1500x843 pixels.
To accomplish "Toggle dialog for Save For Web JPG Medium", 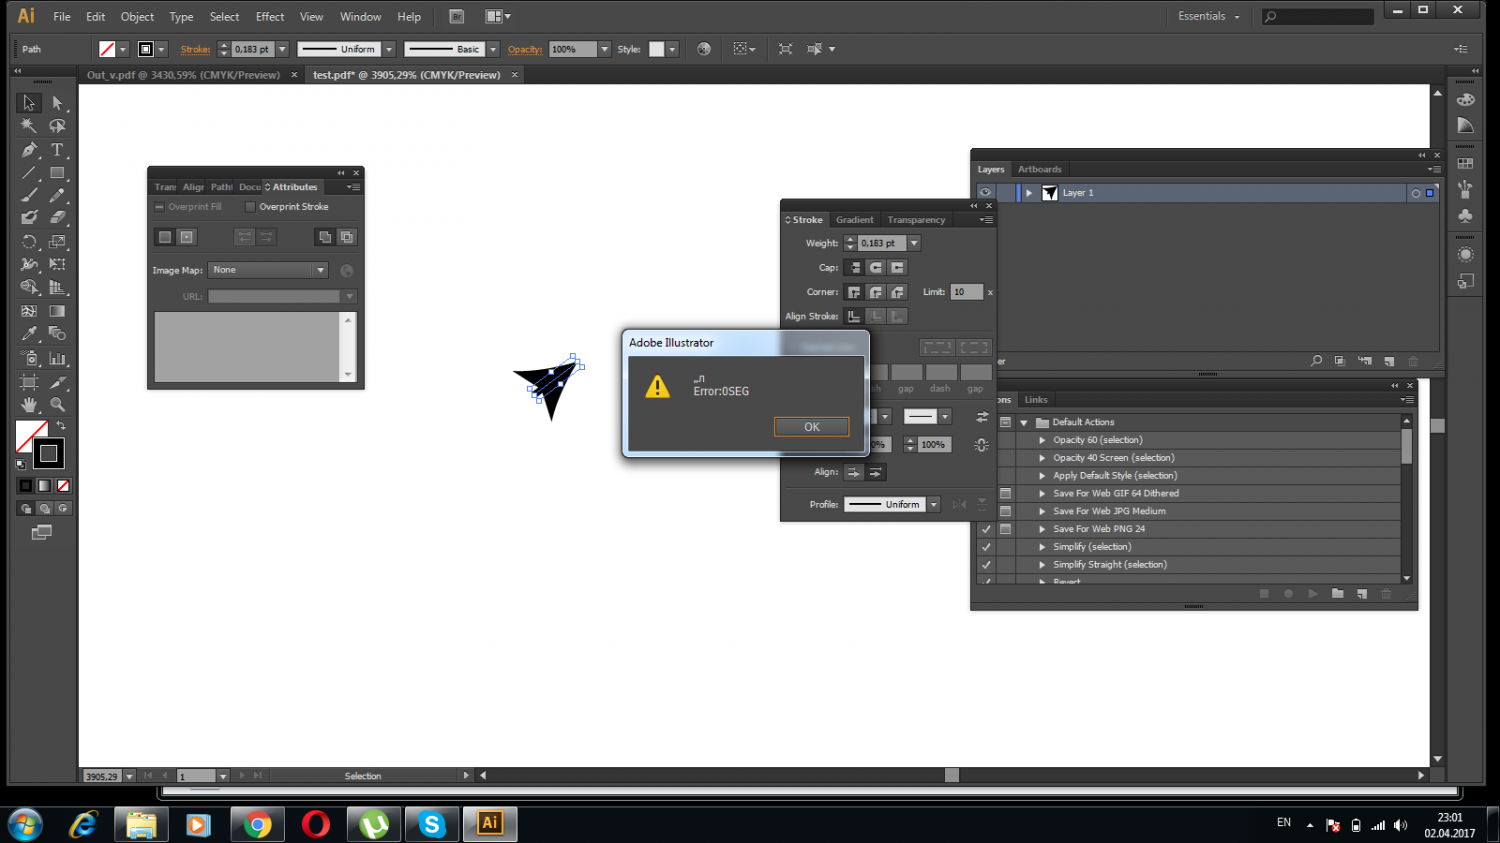I will tap(1005, 511).
